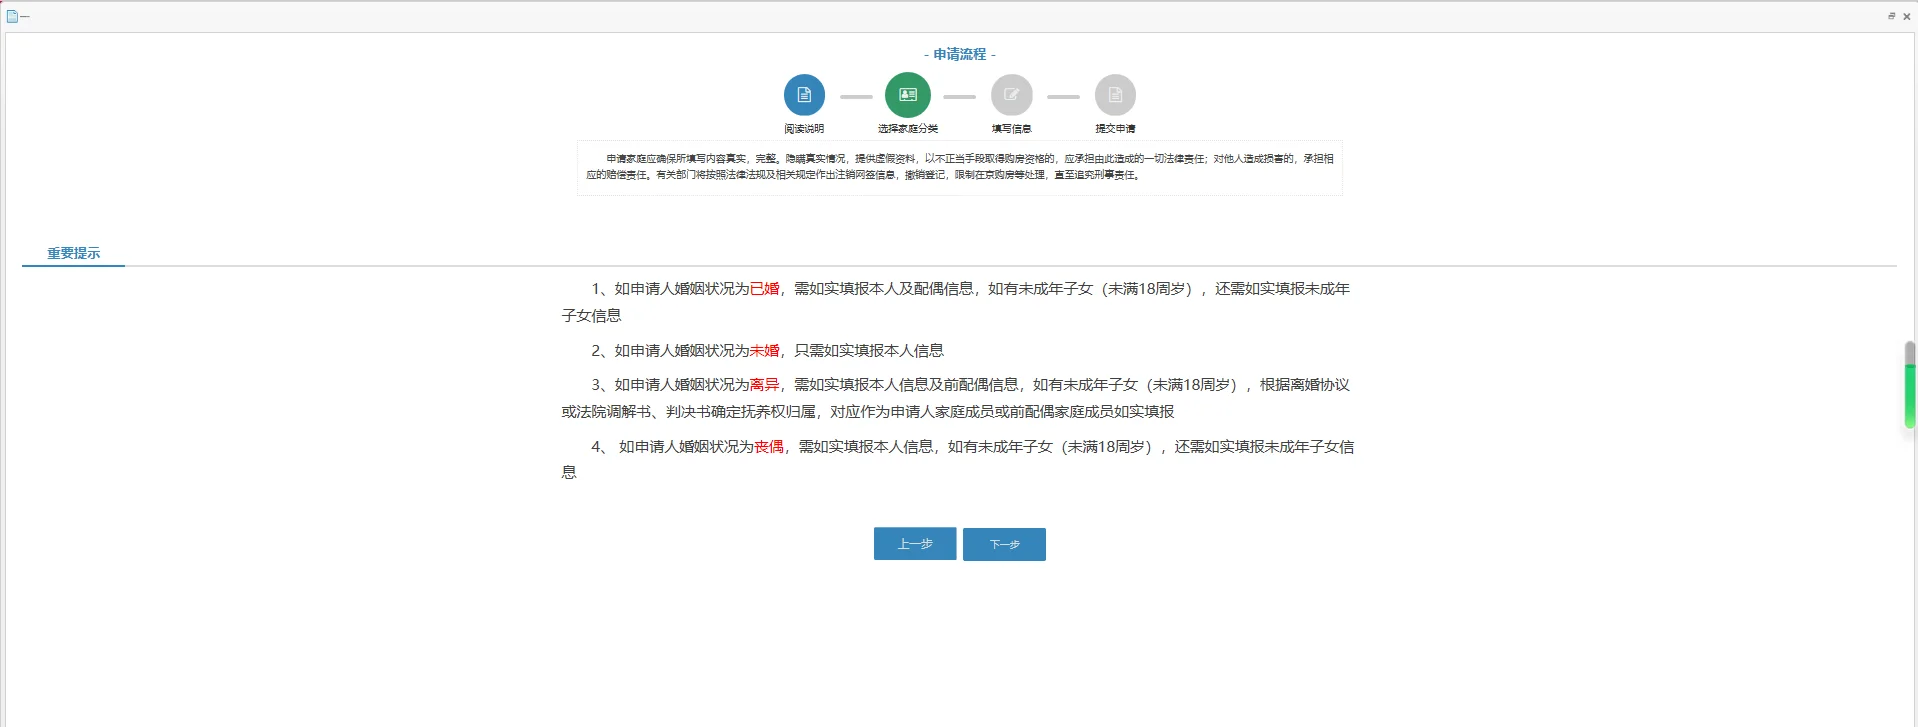
Task: Click the 选择家庭分类 step label
Action: (x=908, y=128)
